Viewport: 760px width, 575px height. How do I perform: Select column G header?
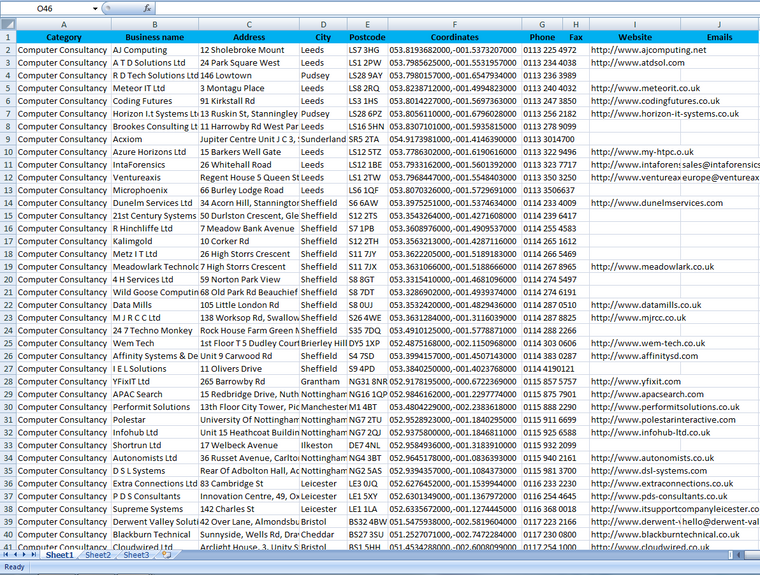tap(542, 24)
